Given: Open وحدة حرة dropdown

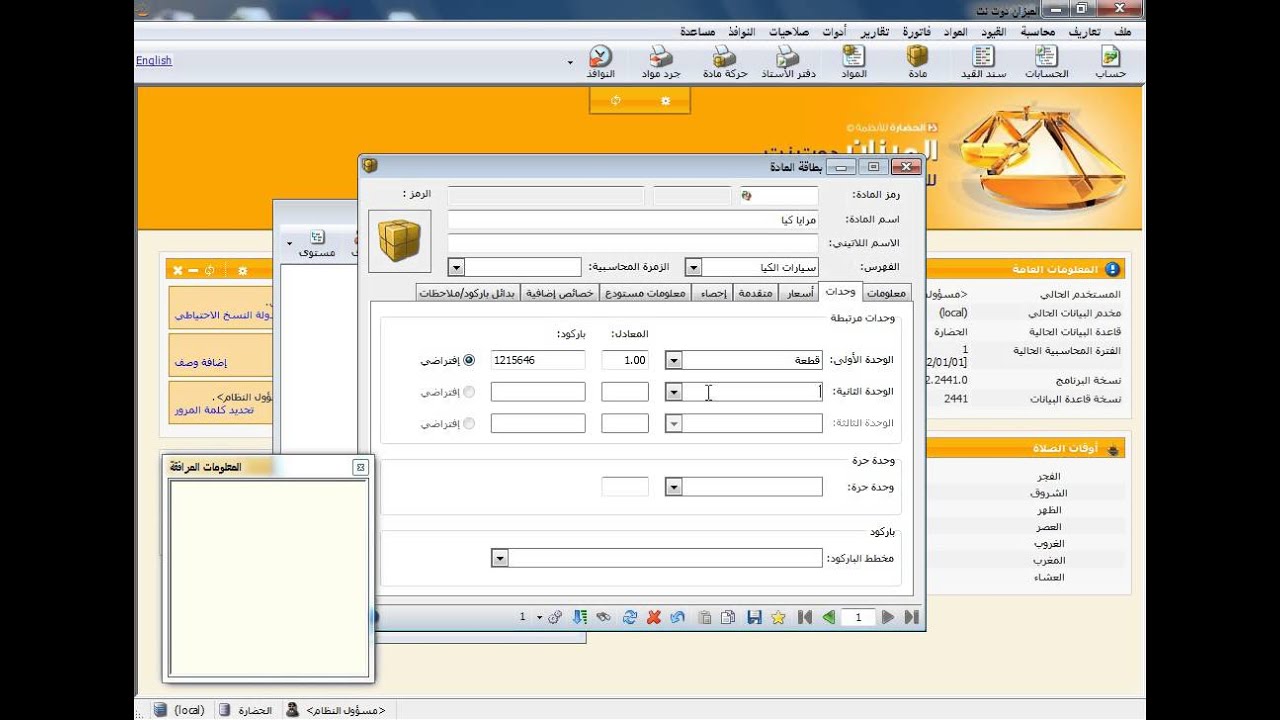Looking at the screenshot, I should coord(674,487).
